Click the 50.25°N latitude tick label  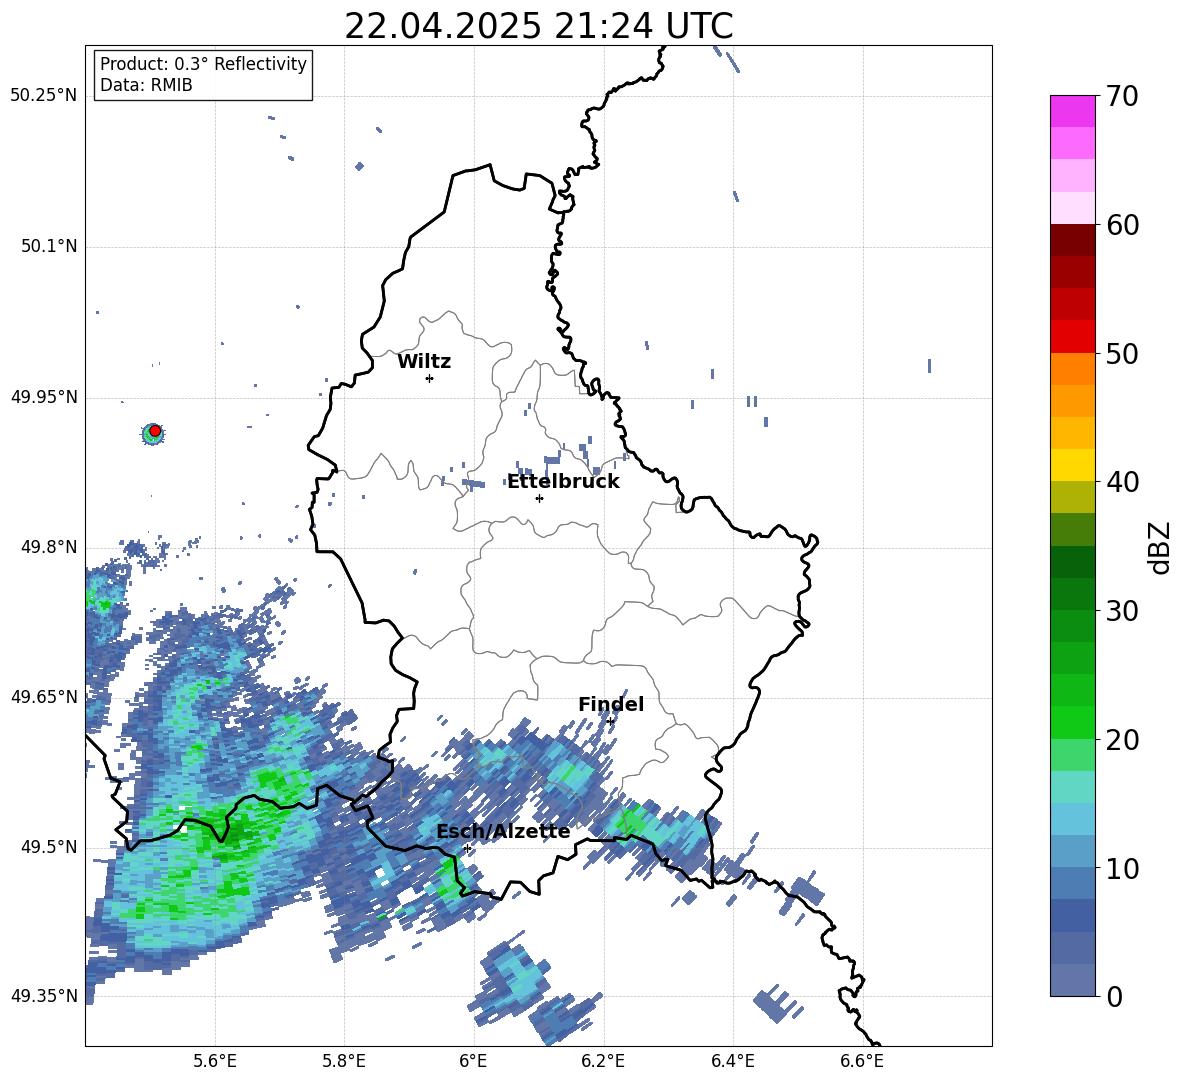44,96
